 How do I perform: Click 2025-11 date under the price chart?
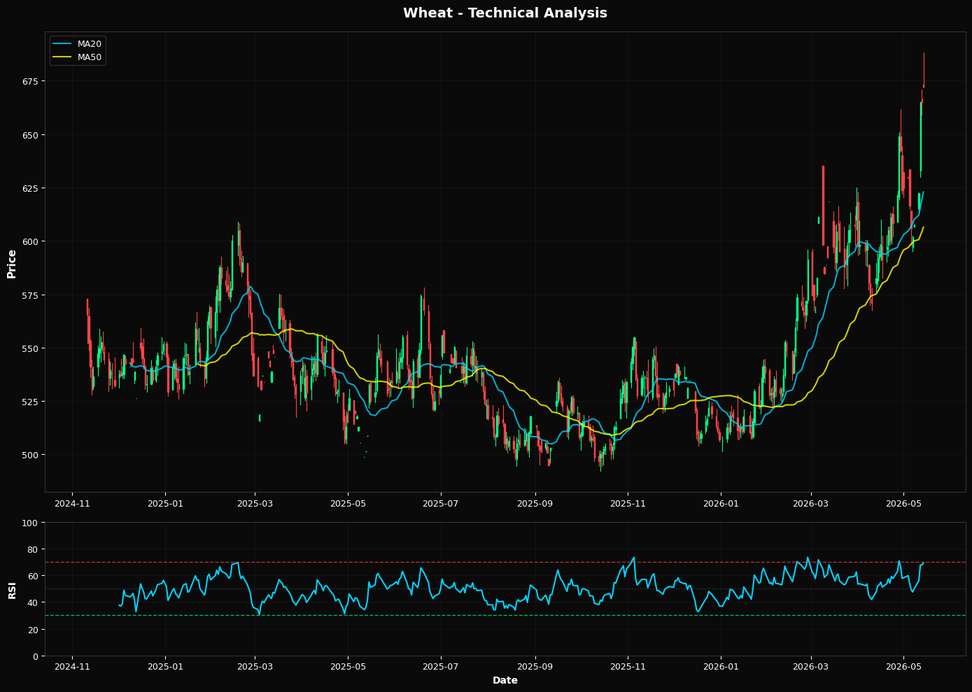[628, 503]
